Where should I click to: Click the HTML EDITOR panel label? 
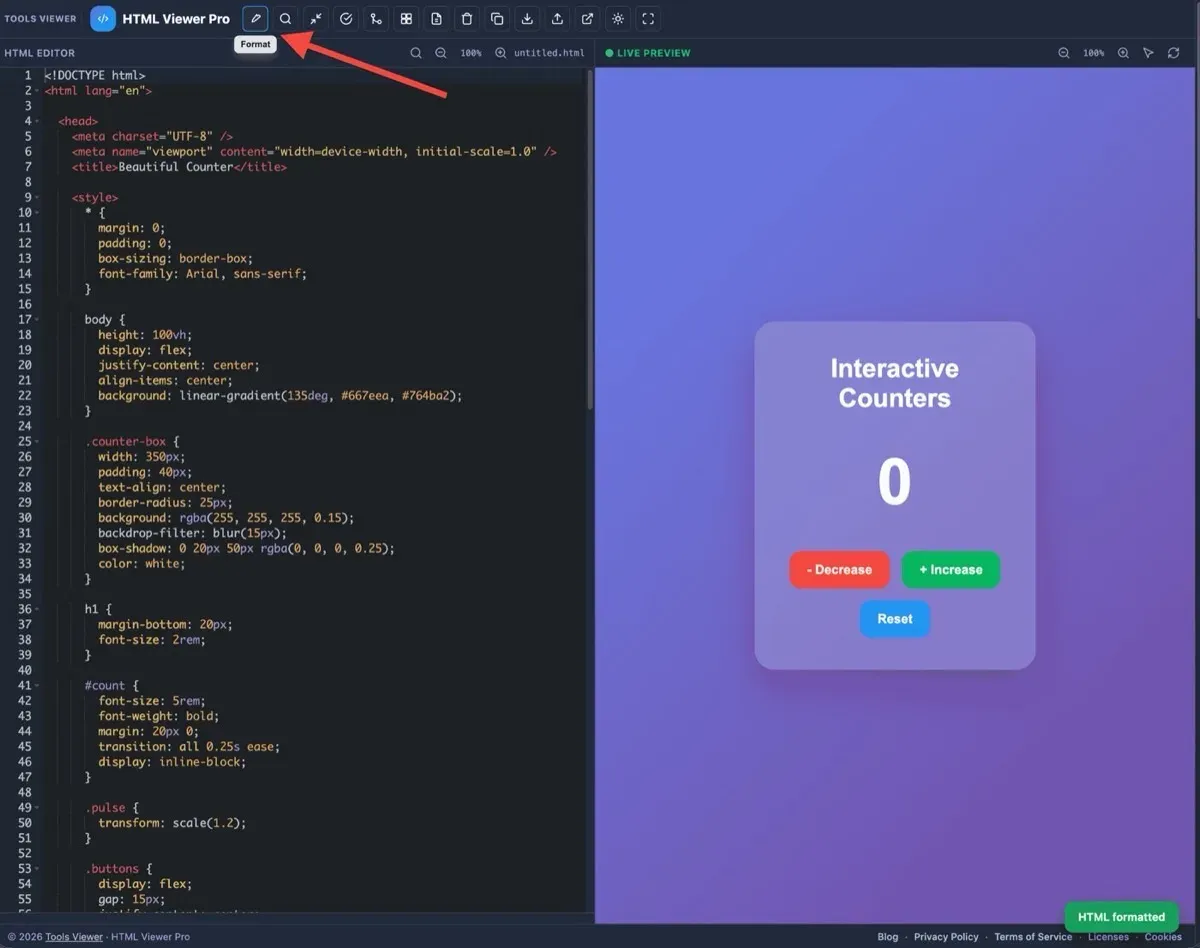pyautogui.click(x=40, y=53)
